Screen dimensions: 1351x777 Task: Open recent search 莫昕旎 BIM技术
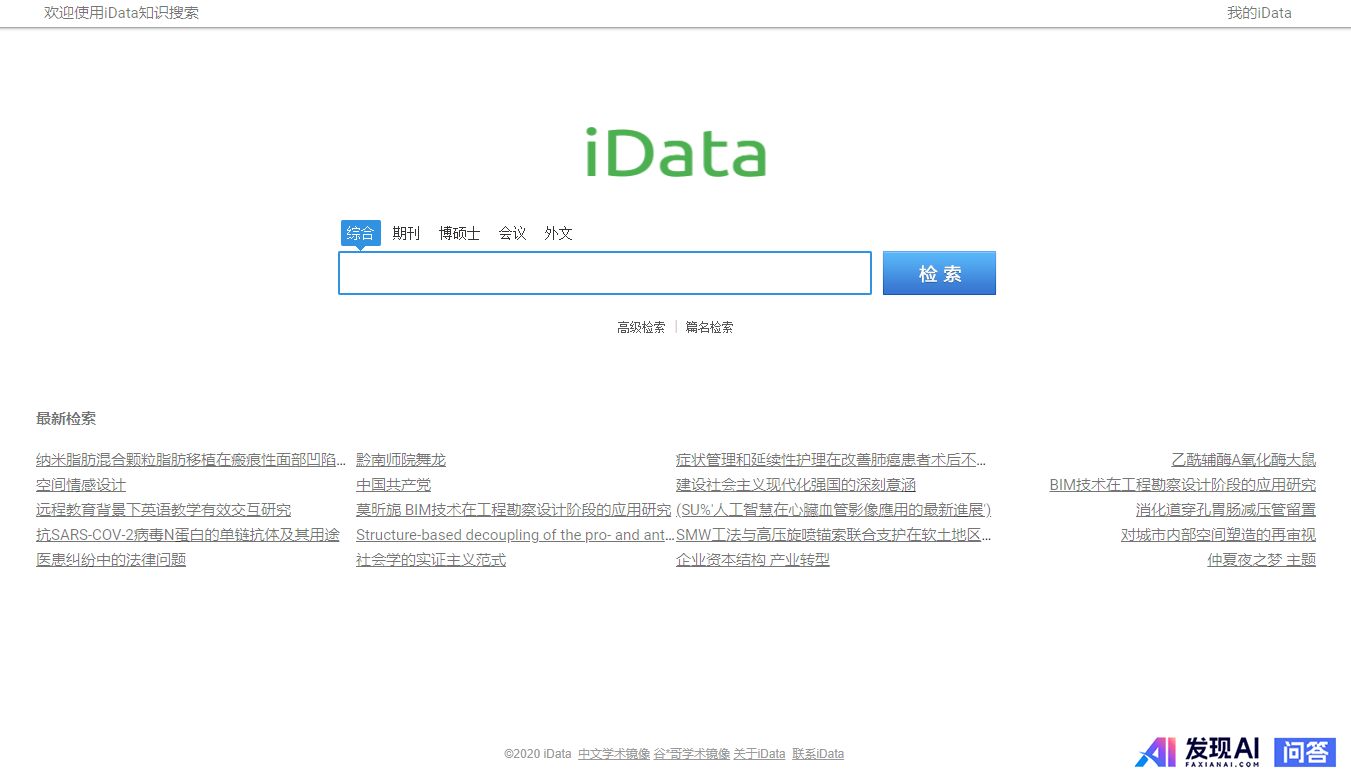click(513, 510)
